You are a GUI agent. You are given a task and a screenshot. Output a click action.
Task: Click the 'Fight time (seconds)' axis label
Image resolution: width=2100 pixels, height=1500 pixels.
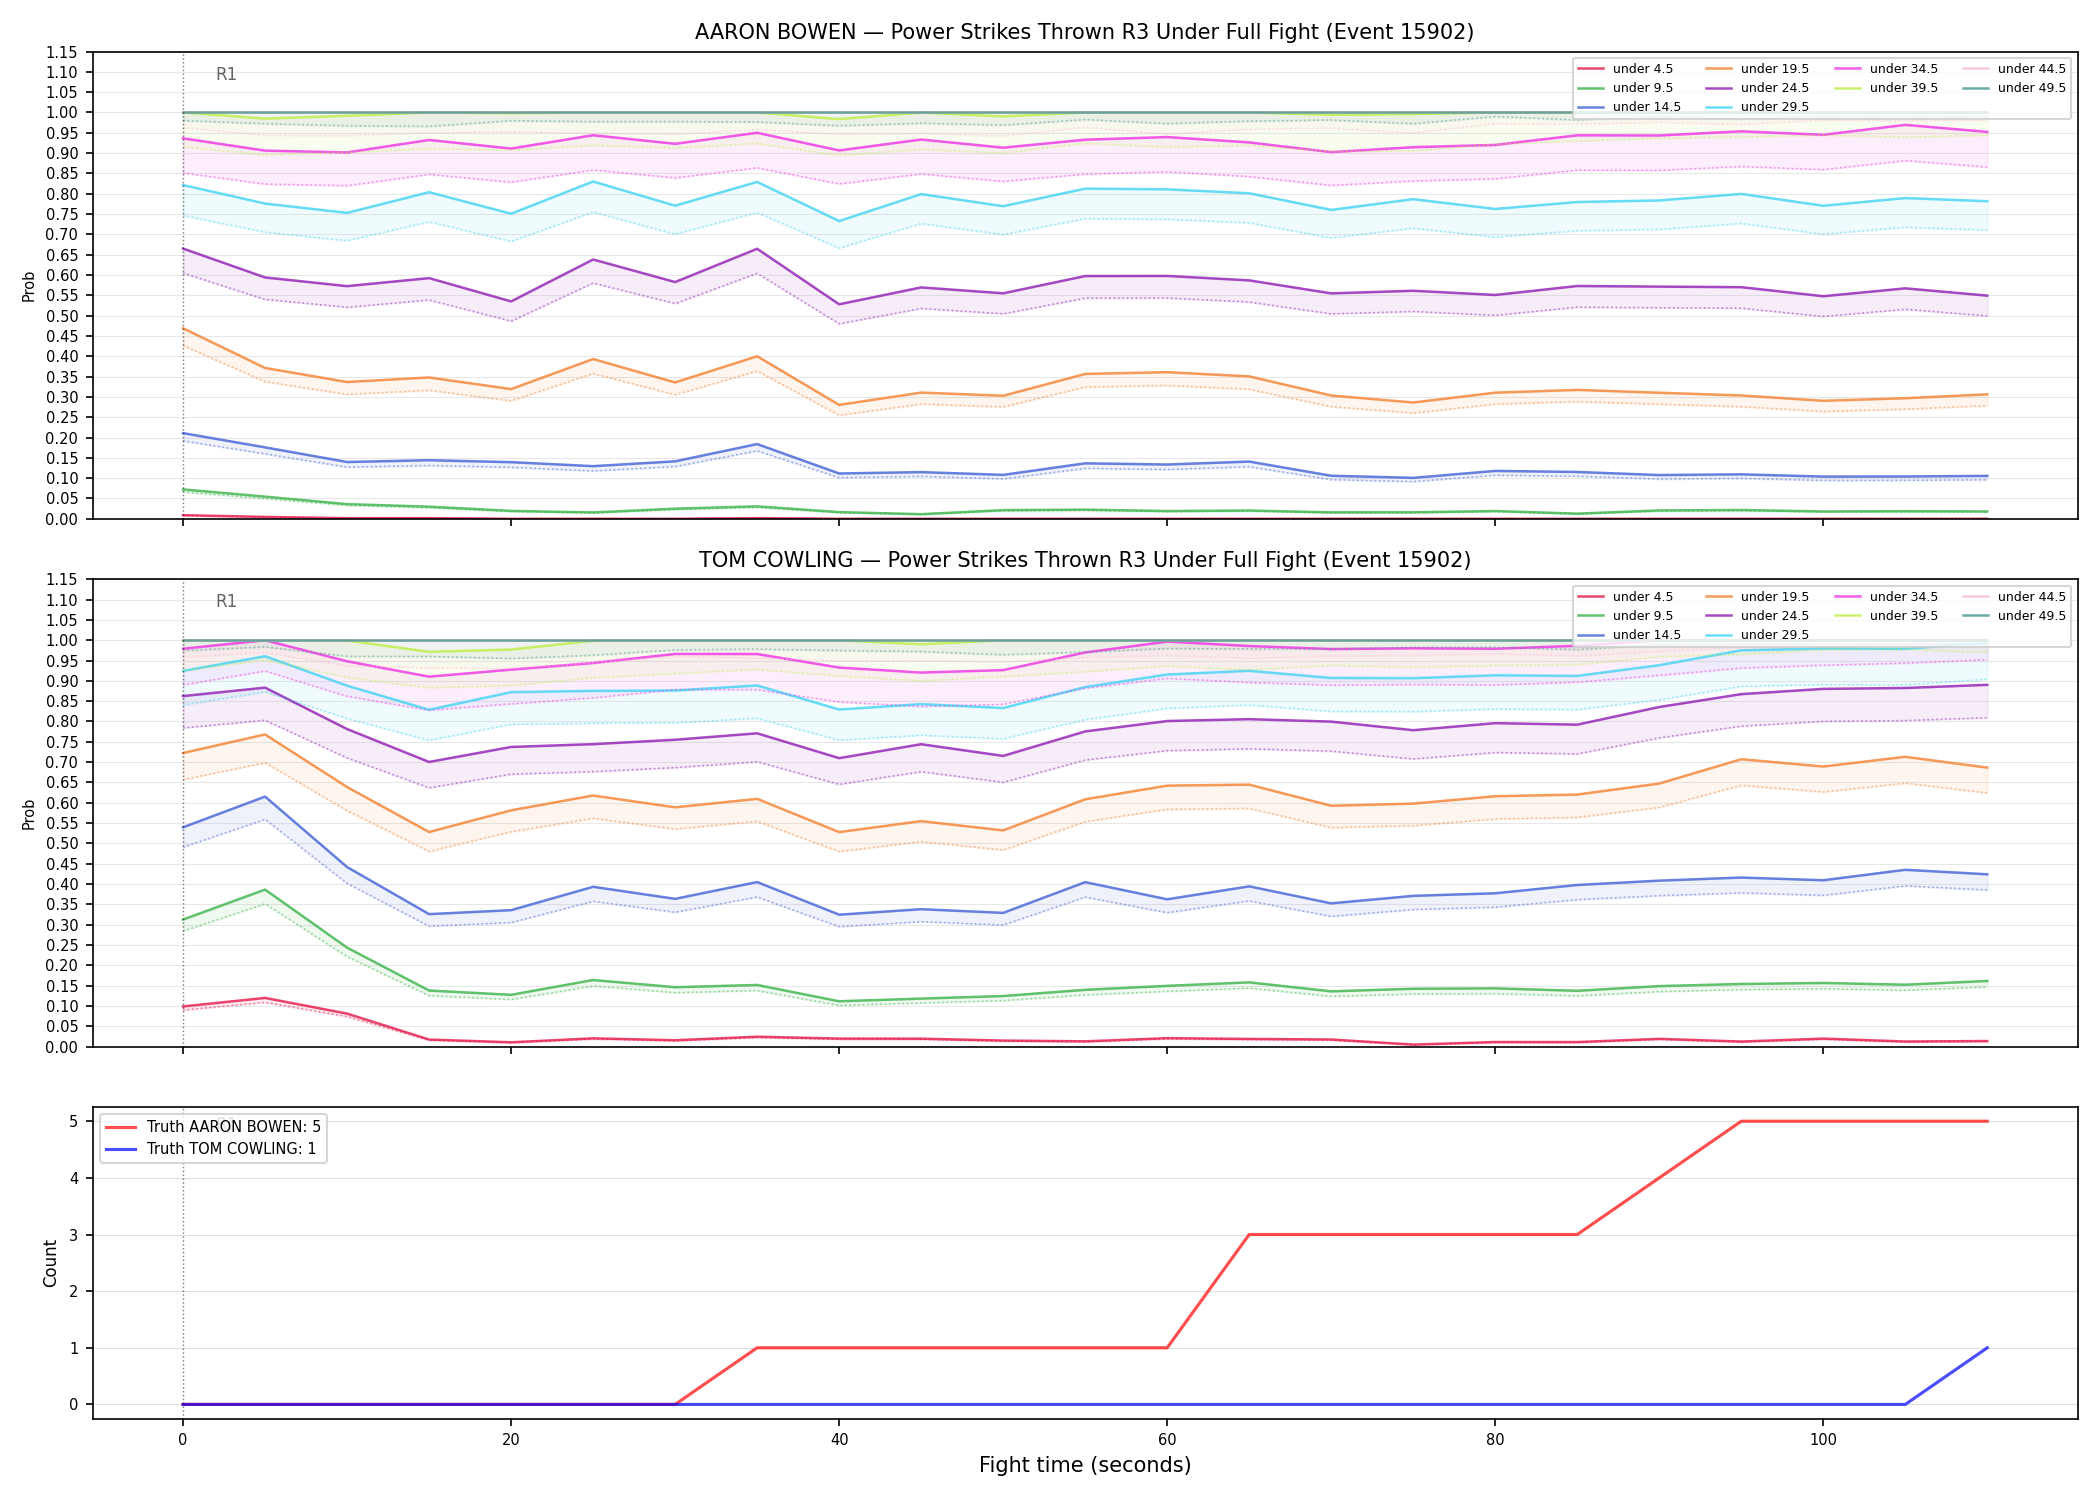coord(1085,1465)
